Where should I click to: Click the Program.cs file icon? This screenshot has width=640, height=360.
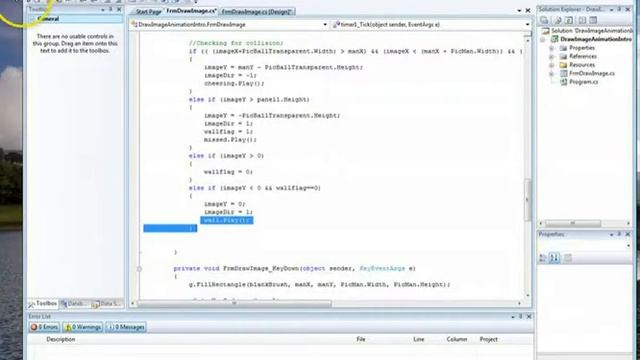point(564,82)
